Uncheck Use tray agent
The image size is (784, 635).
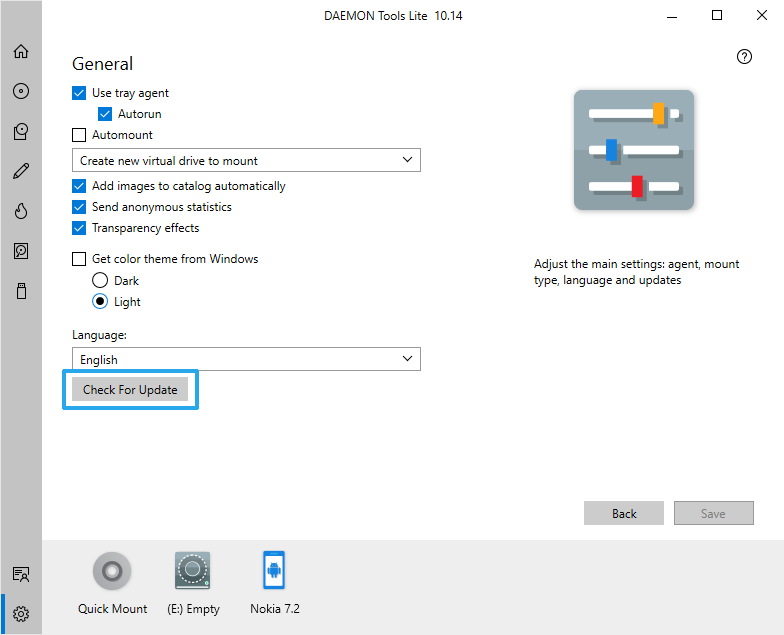(79, 93)
